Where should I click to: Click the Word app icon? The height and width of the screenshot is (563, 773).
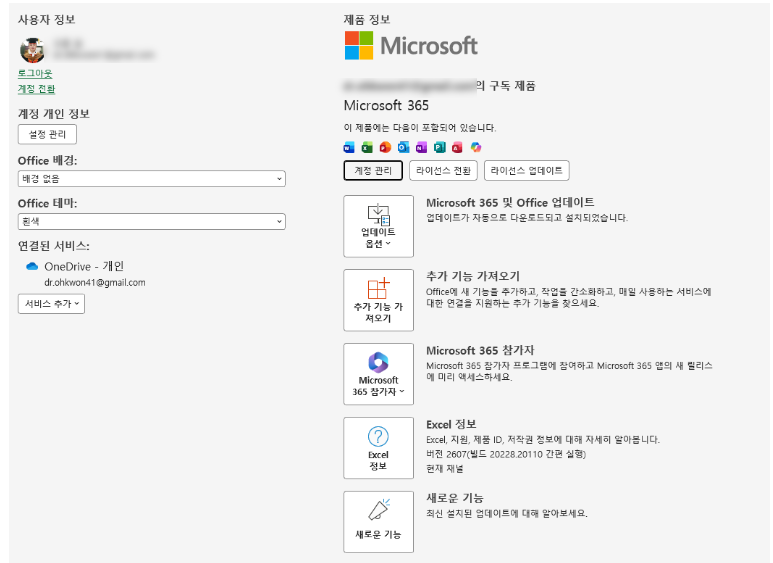[349, 147]
